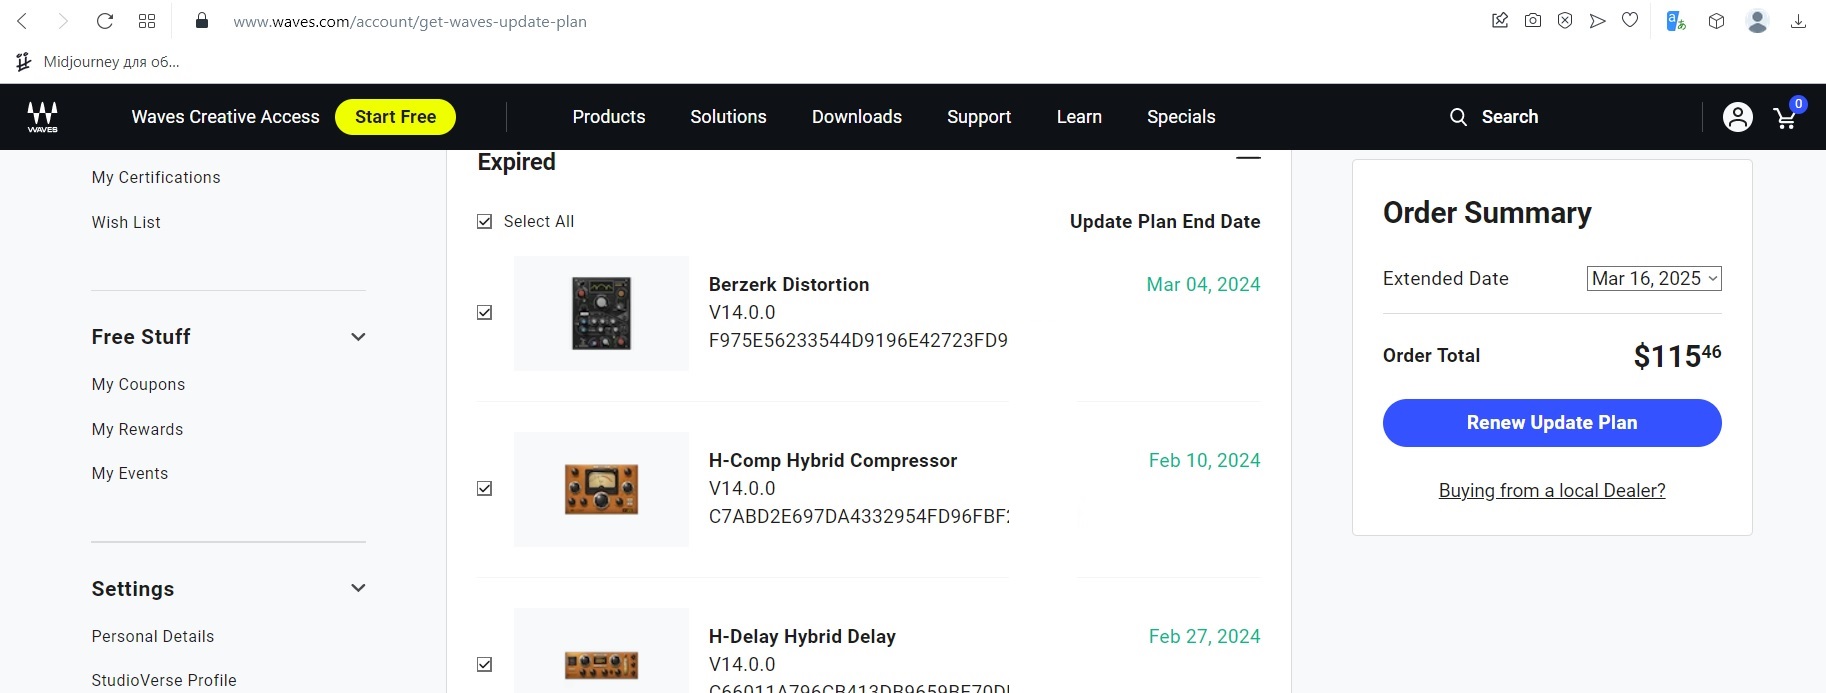
Task: Click the Search magnifier icon
Action: 1458,117
